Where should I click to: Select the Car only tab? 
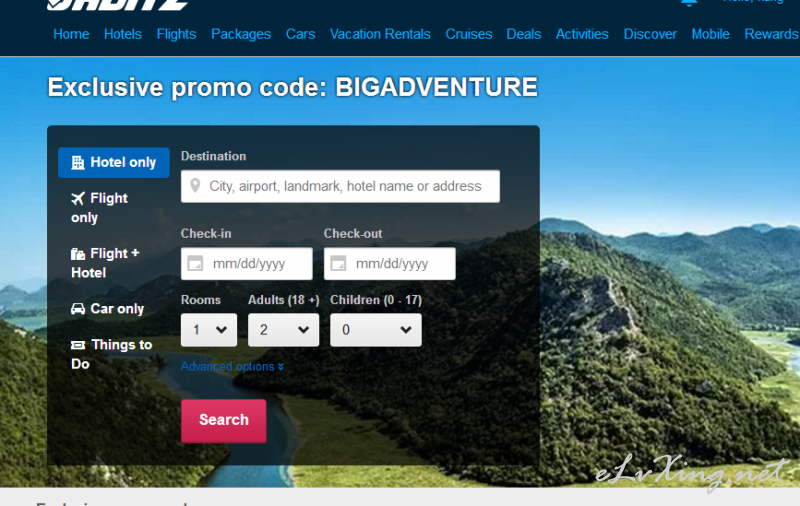[108, 309]
